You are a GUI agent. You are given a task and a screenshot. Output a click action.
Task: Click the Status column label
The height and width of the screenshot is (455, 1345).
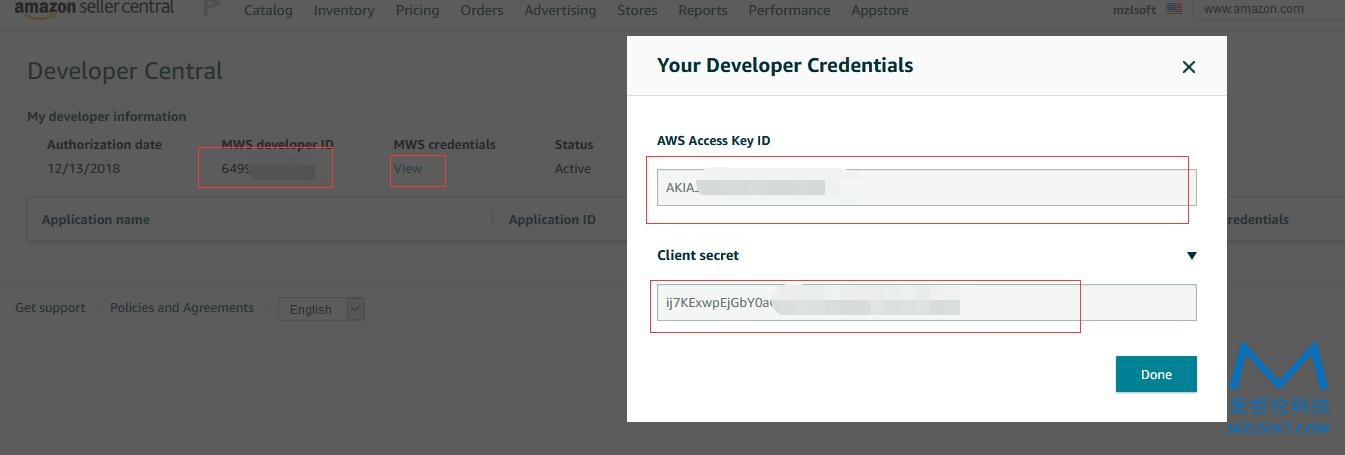pos(574,145)
